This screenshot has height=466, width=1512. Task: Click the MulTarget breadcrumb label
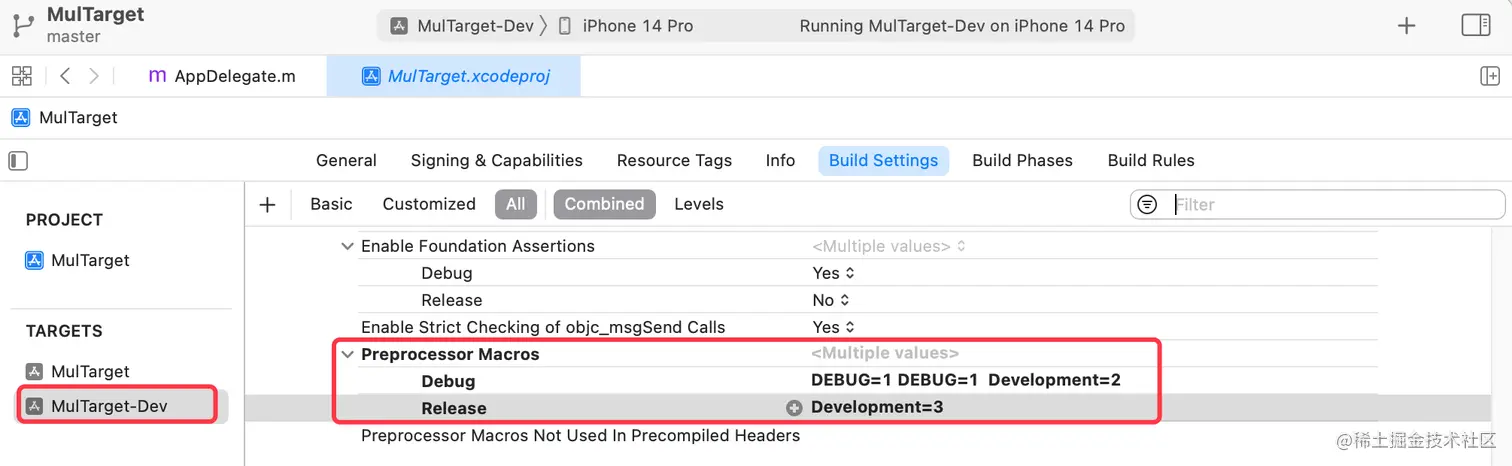78,118
